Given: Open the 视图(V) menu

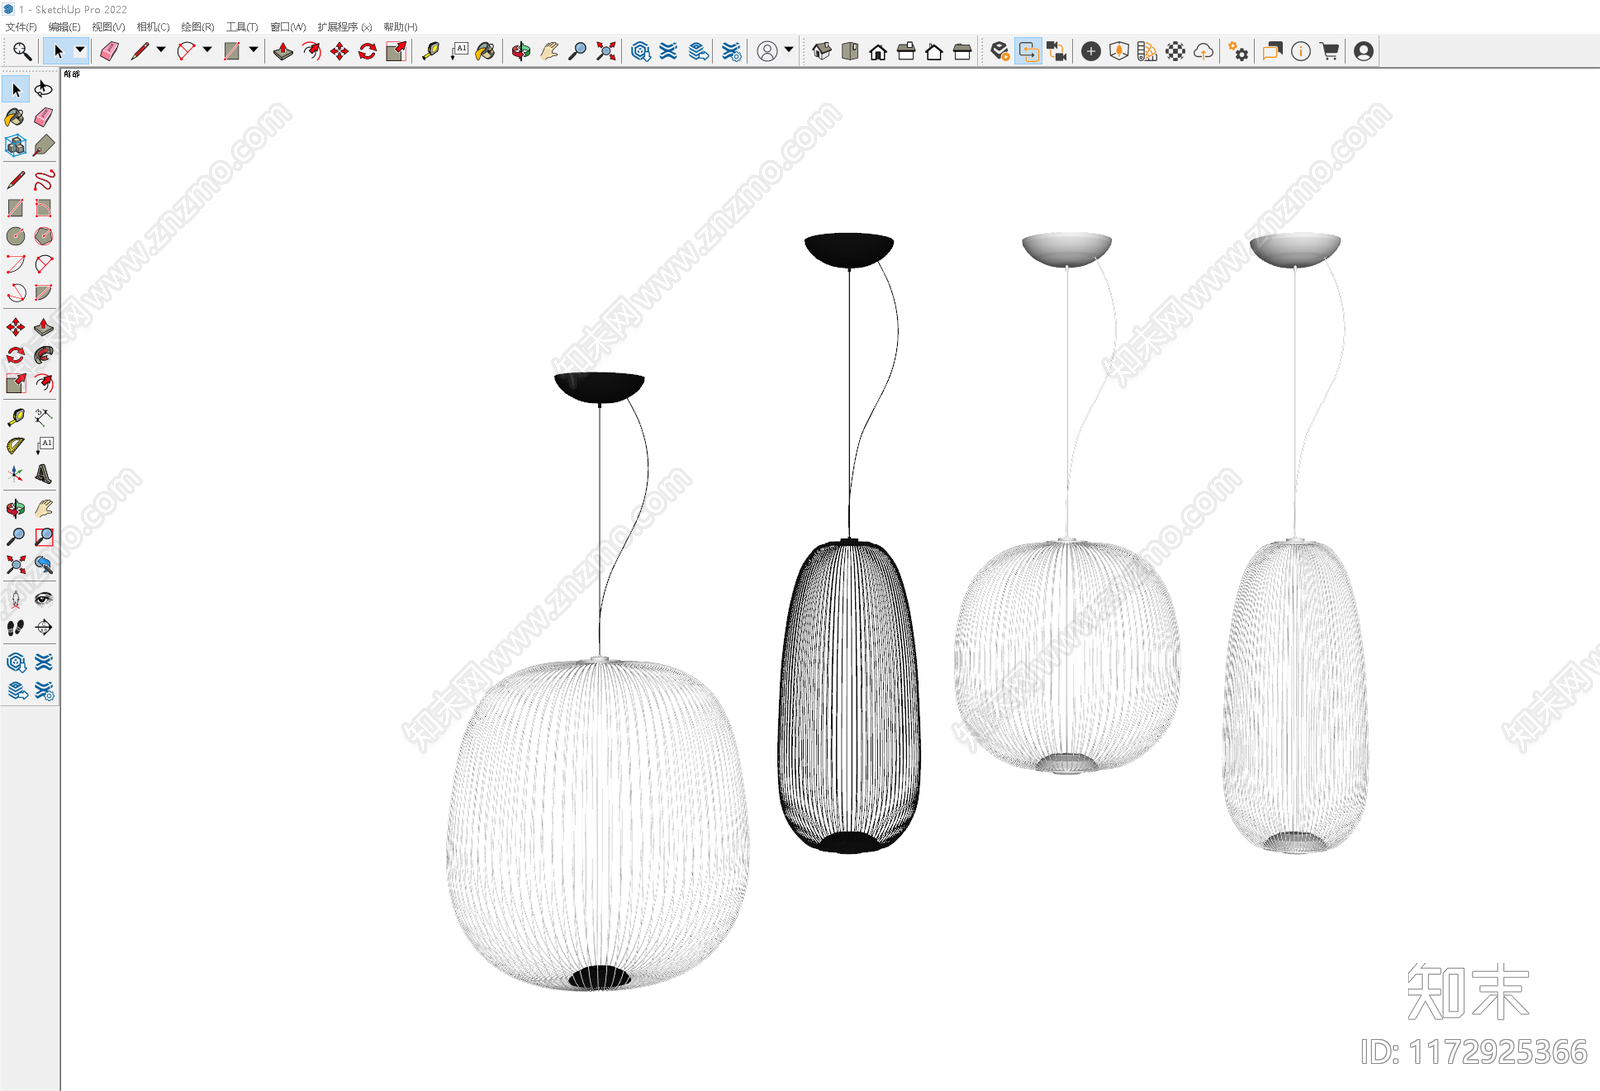Looking at the screenshot, I should (x=109, y=27).
